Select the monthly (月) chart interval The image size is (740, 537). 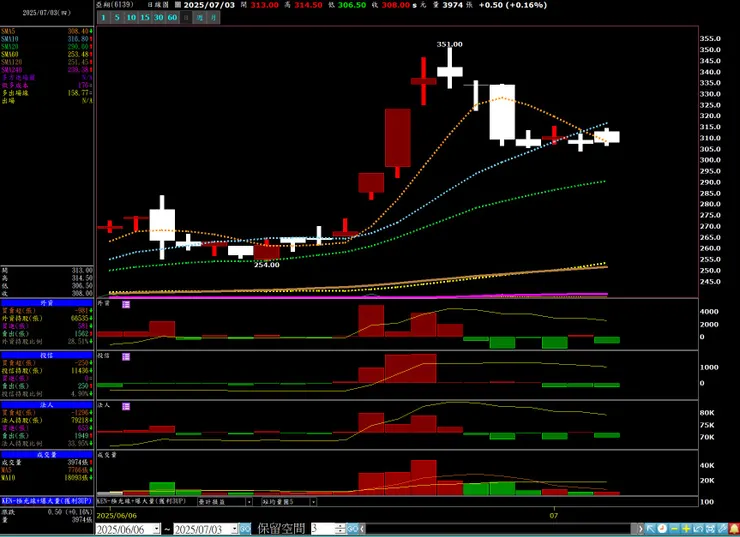(213, 17)
